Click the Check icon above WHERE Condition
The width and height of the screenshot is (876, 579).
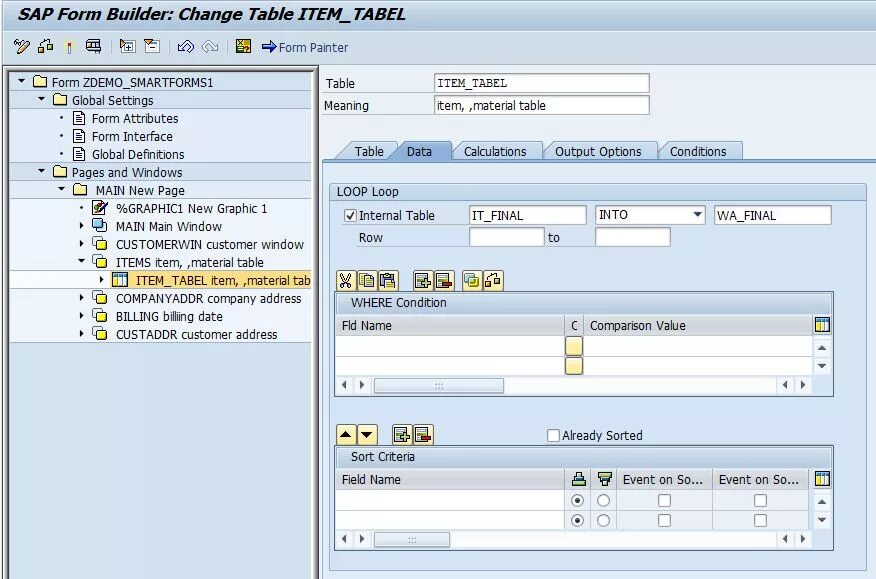point(493,281)
